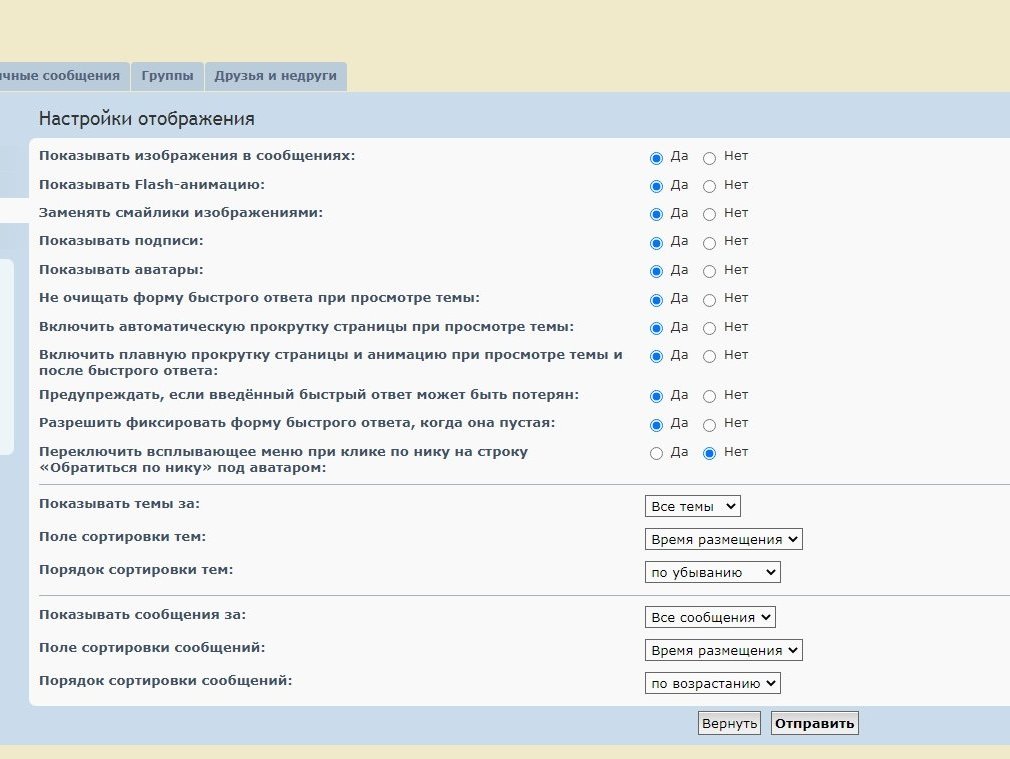Open the Показывать сообщения за dropdown
This screenshot has width=1010, height=759.
click(710, 618)
